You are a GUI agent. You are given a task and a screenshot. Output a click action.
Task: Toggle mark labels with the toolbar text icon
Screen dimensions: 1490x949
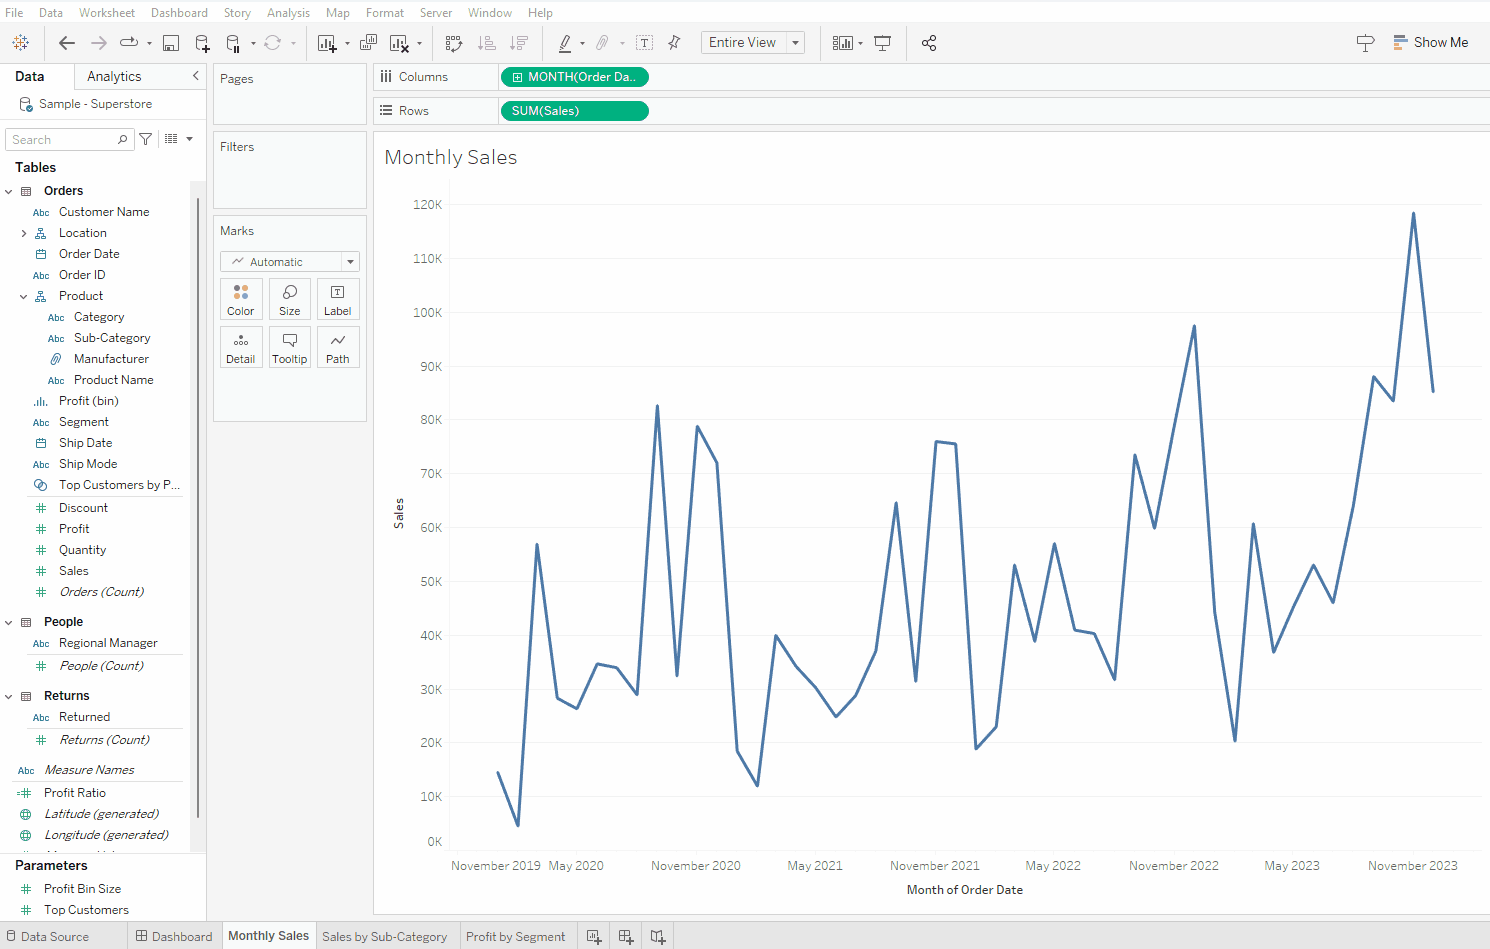[645, 43]
